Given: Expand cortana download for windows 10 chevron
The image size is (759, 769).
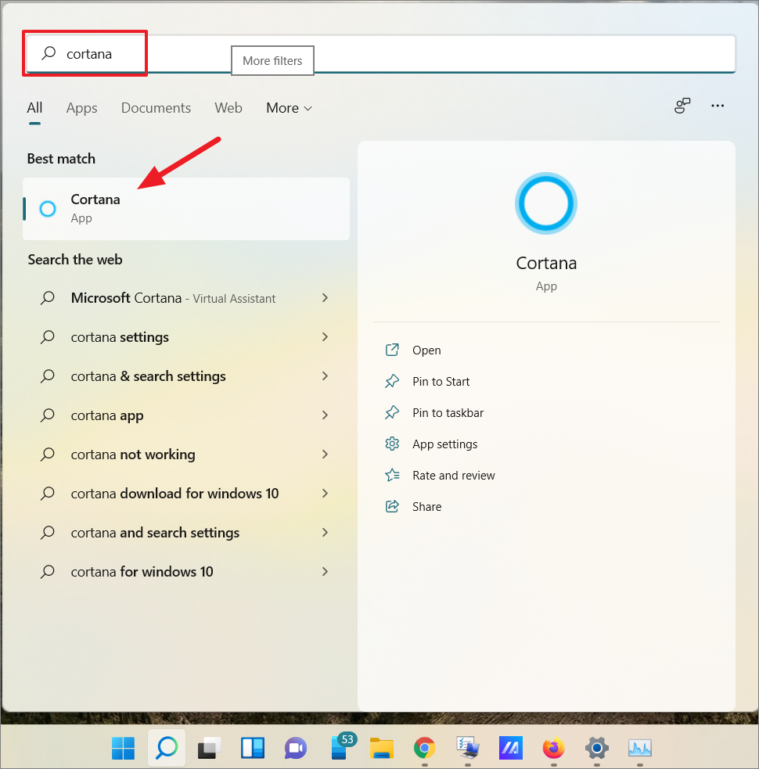Looking at the screenshot, I should tap(325, 493).
